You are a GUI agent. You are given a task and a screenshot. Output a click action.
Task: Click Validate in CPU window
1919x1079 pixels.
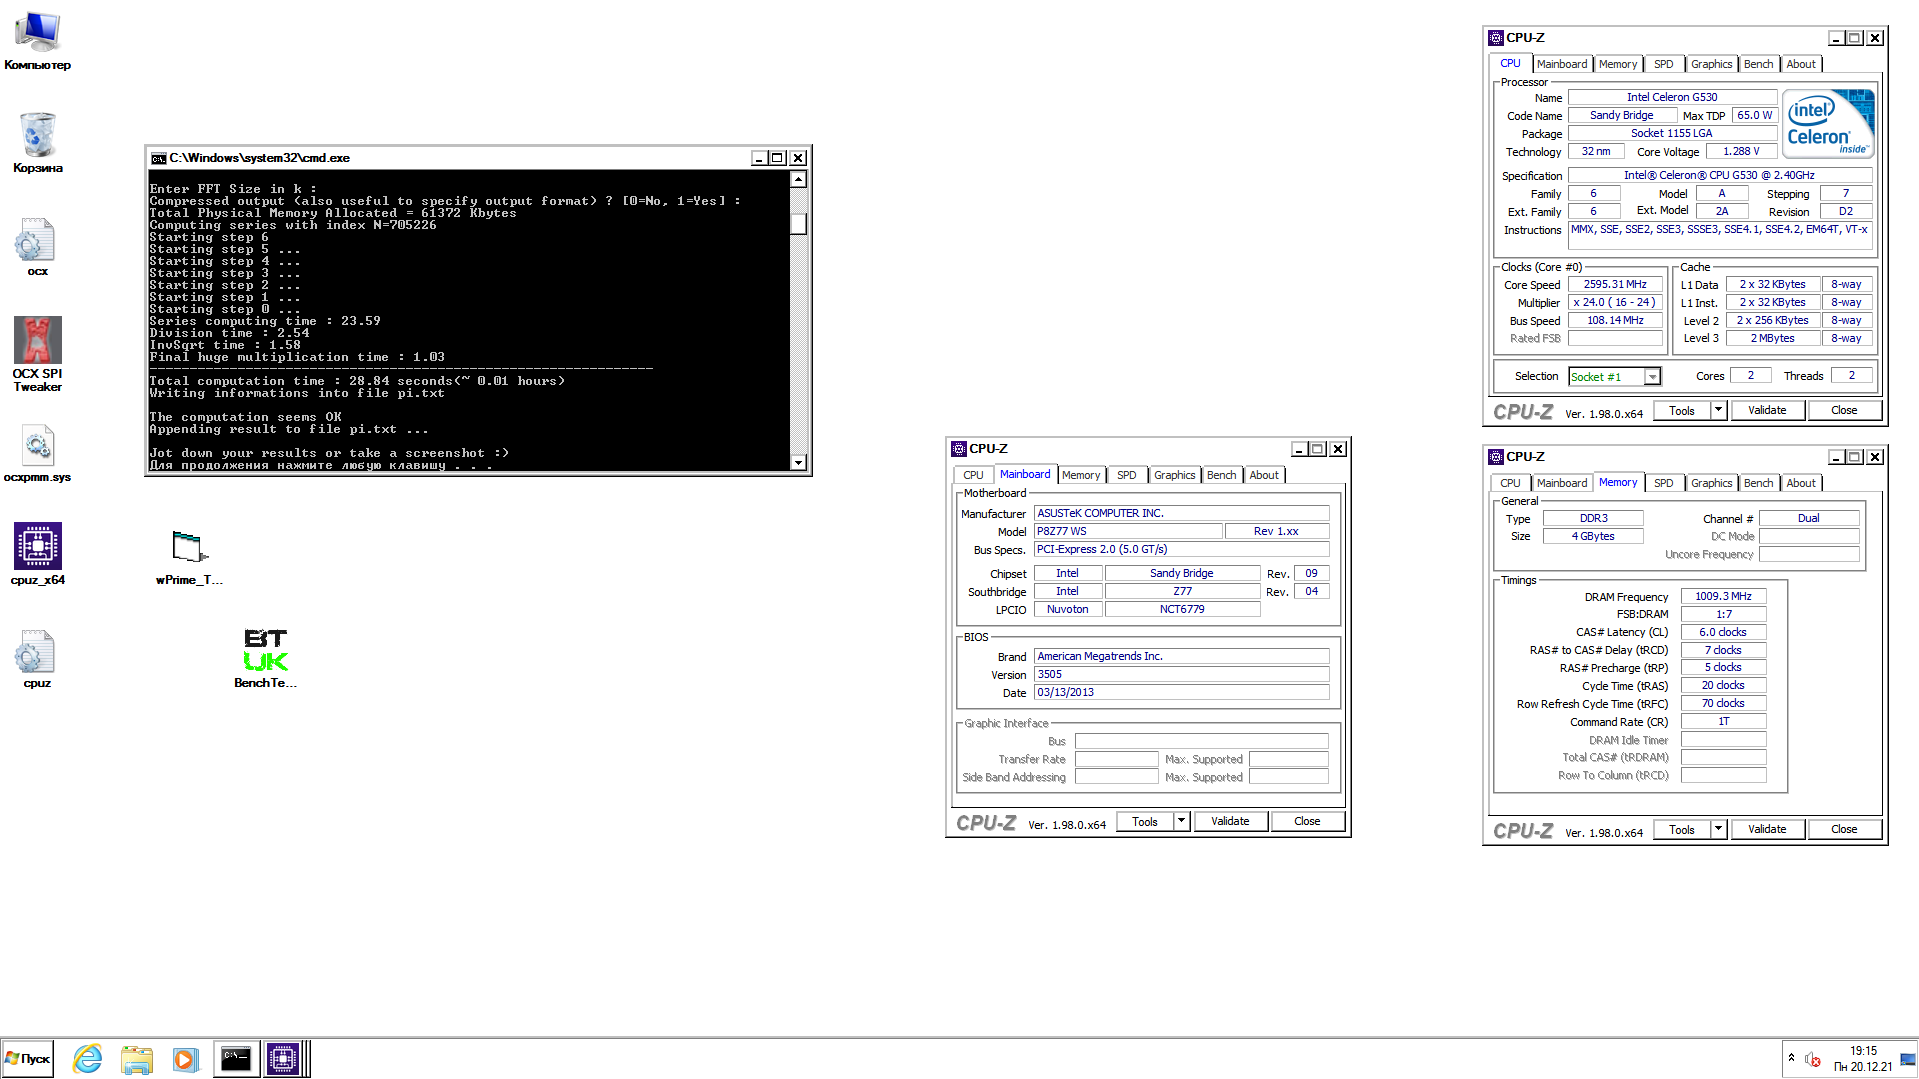point(1767,410)
